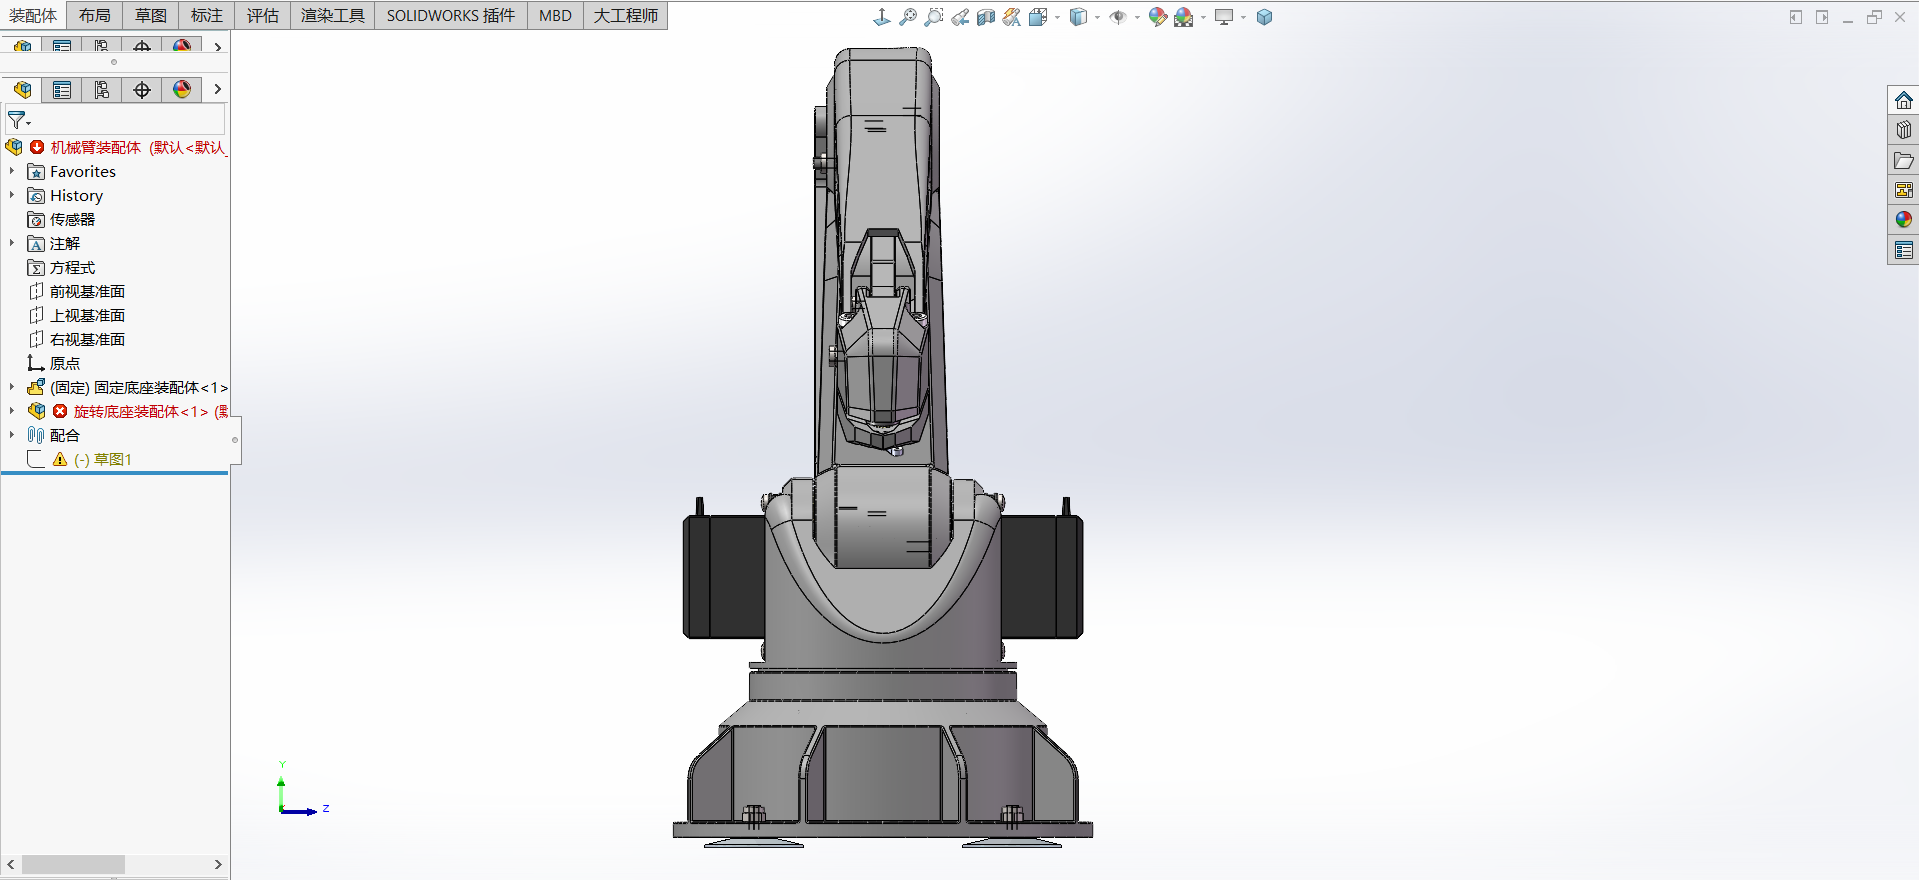The image size is (1919, 880).
Task: Click the Display Style cube icon
Action: [x=1078, y=17]
